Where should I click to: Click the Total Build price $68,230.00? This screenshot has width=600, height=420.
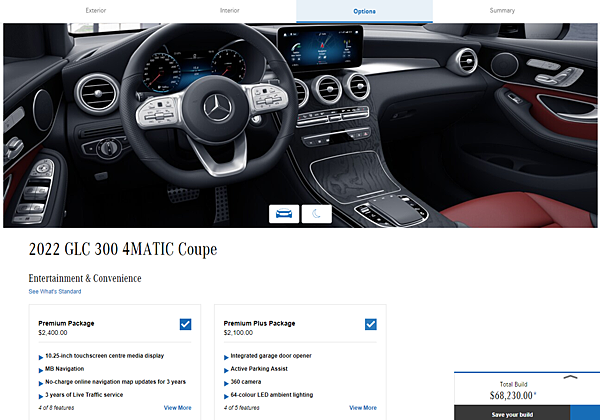coord(512,396)
